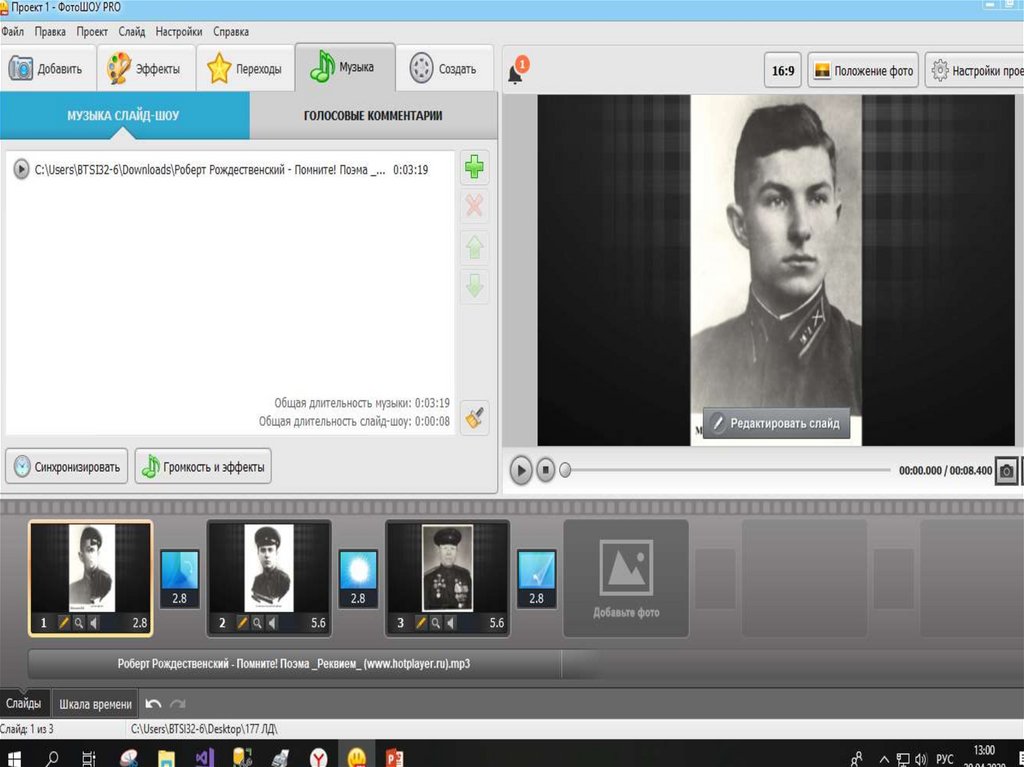Viewport: 1024px width, 767px height.
Task: Click the magnifier icon on slide 2
Action: 257,623
